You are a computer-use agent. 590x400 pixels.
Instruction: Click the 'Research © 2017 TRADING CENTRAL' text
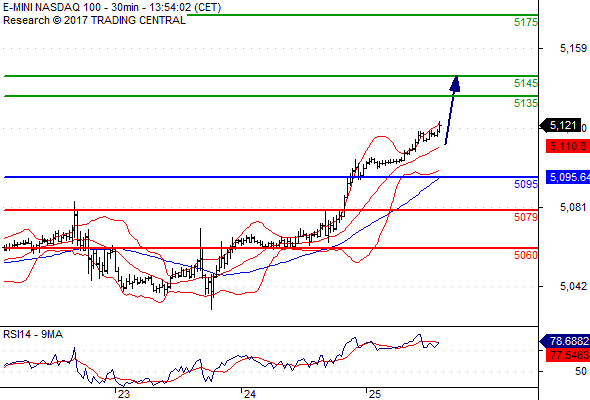94,20
